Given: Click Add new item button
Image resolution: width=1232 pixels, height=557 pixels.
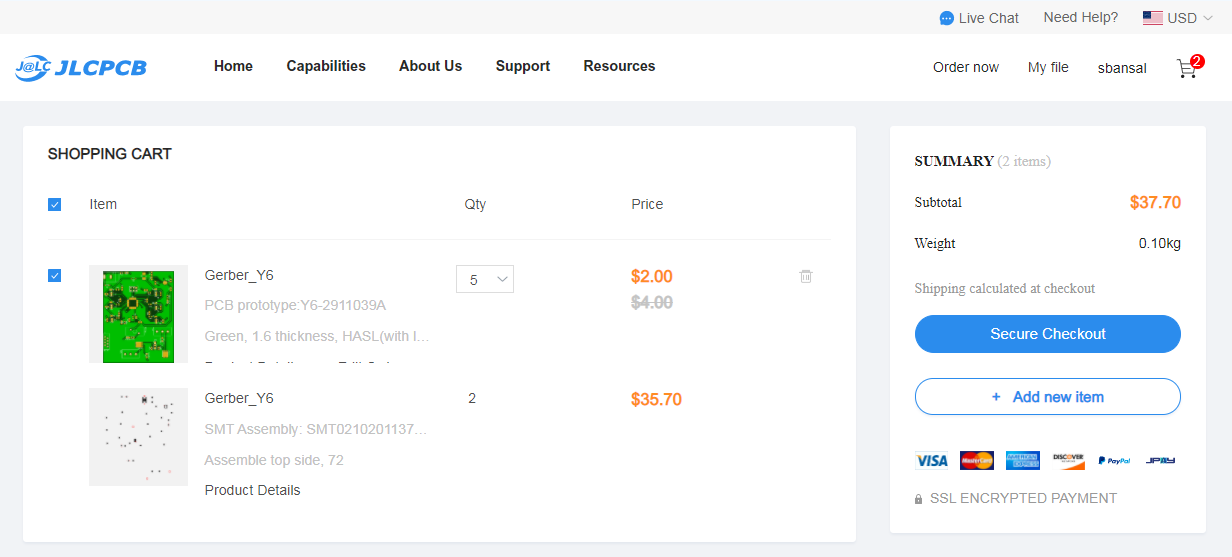Looking at the screenshot, I should pyautogui.click(x=1048, y=397).
